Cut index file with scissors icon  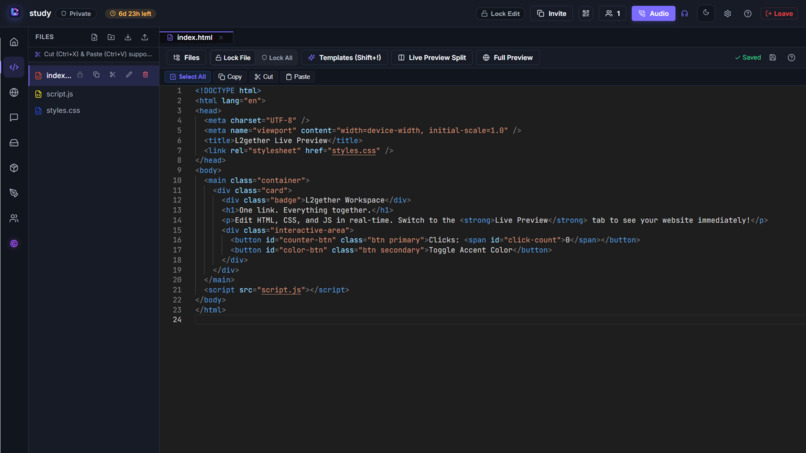click(113, 75)
